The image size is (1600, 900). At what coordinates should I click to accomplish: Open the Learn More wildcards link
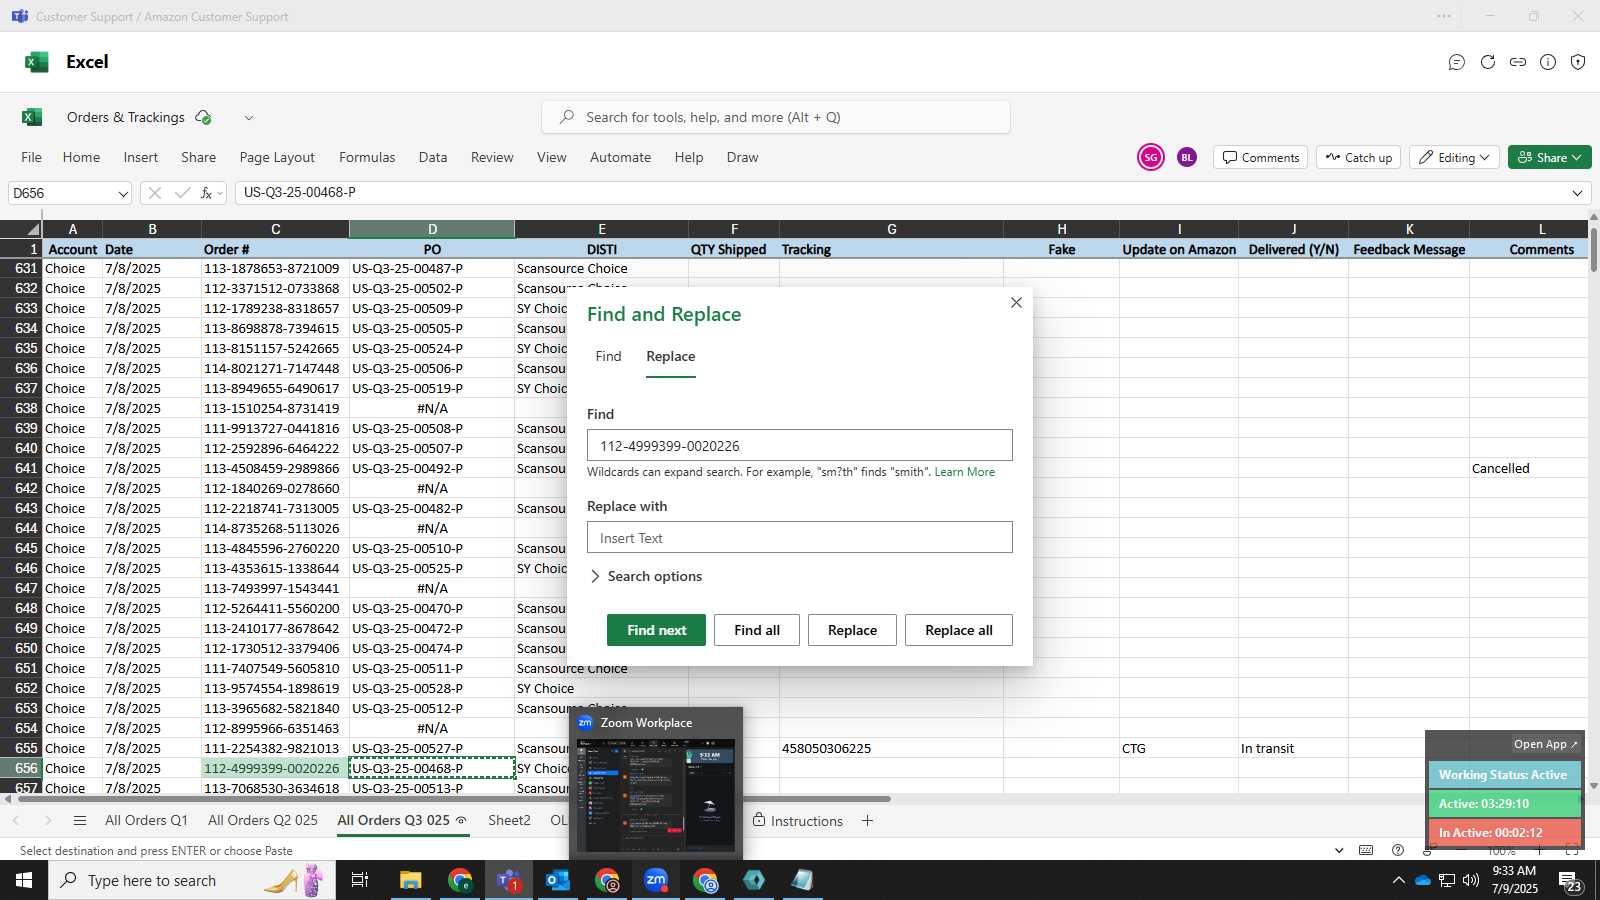point(964,472)
